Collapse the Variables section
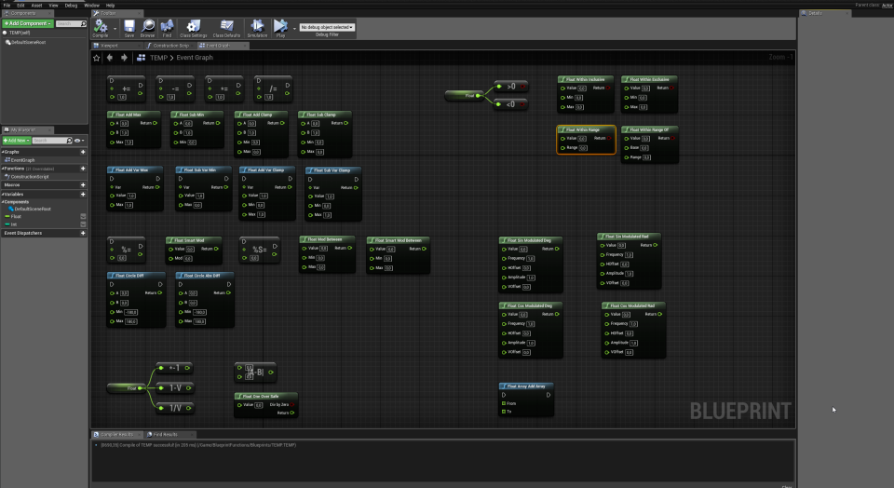This screenshot has width=894, height=488. pyautogui.click(x=3, y=194)
